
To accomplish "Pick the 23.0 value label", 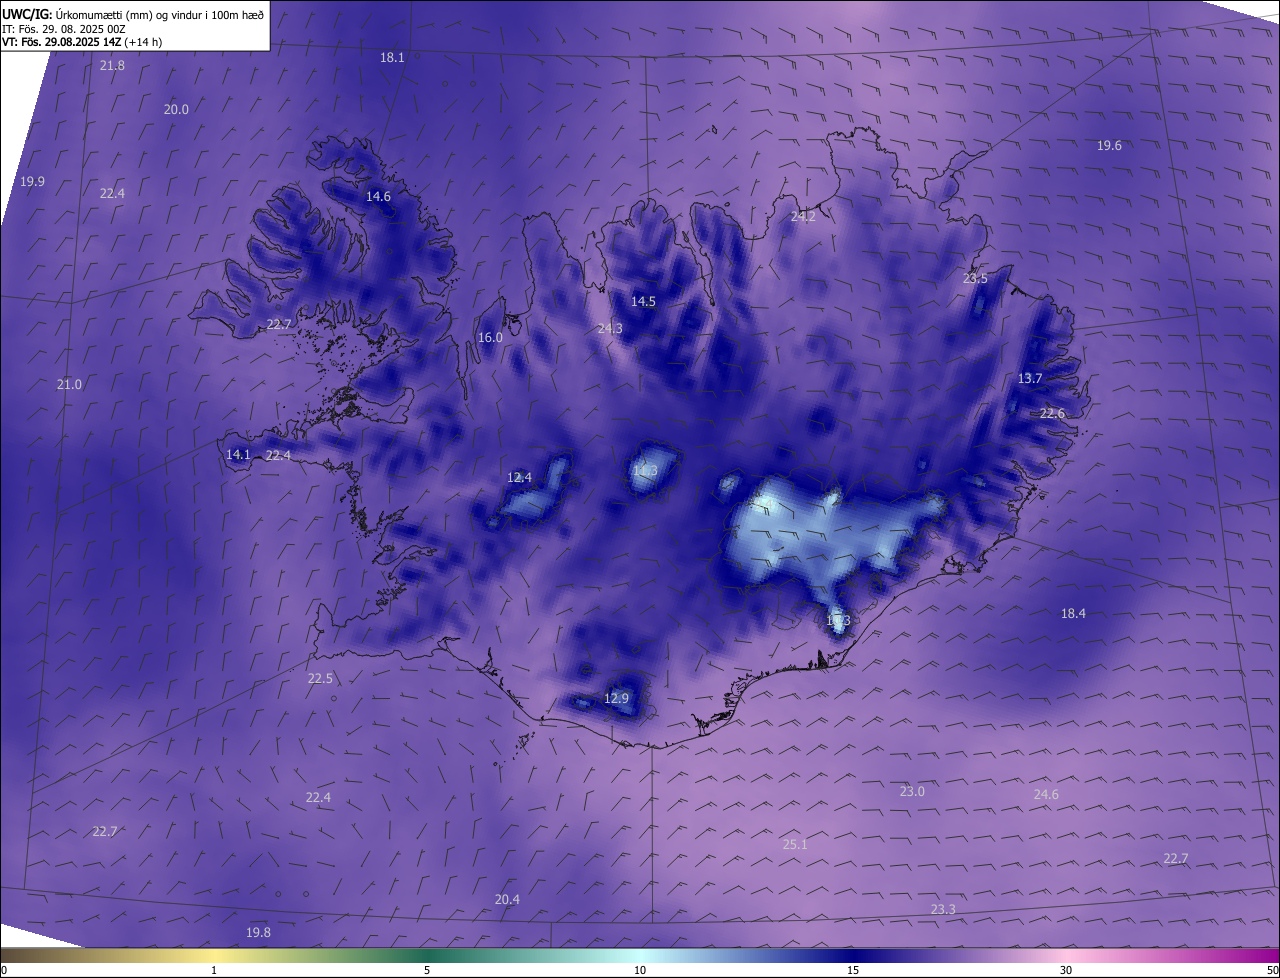I will pyautogui.click(x=912, y=791).
